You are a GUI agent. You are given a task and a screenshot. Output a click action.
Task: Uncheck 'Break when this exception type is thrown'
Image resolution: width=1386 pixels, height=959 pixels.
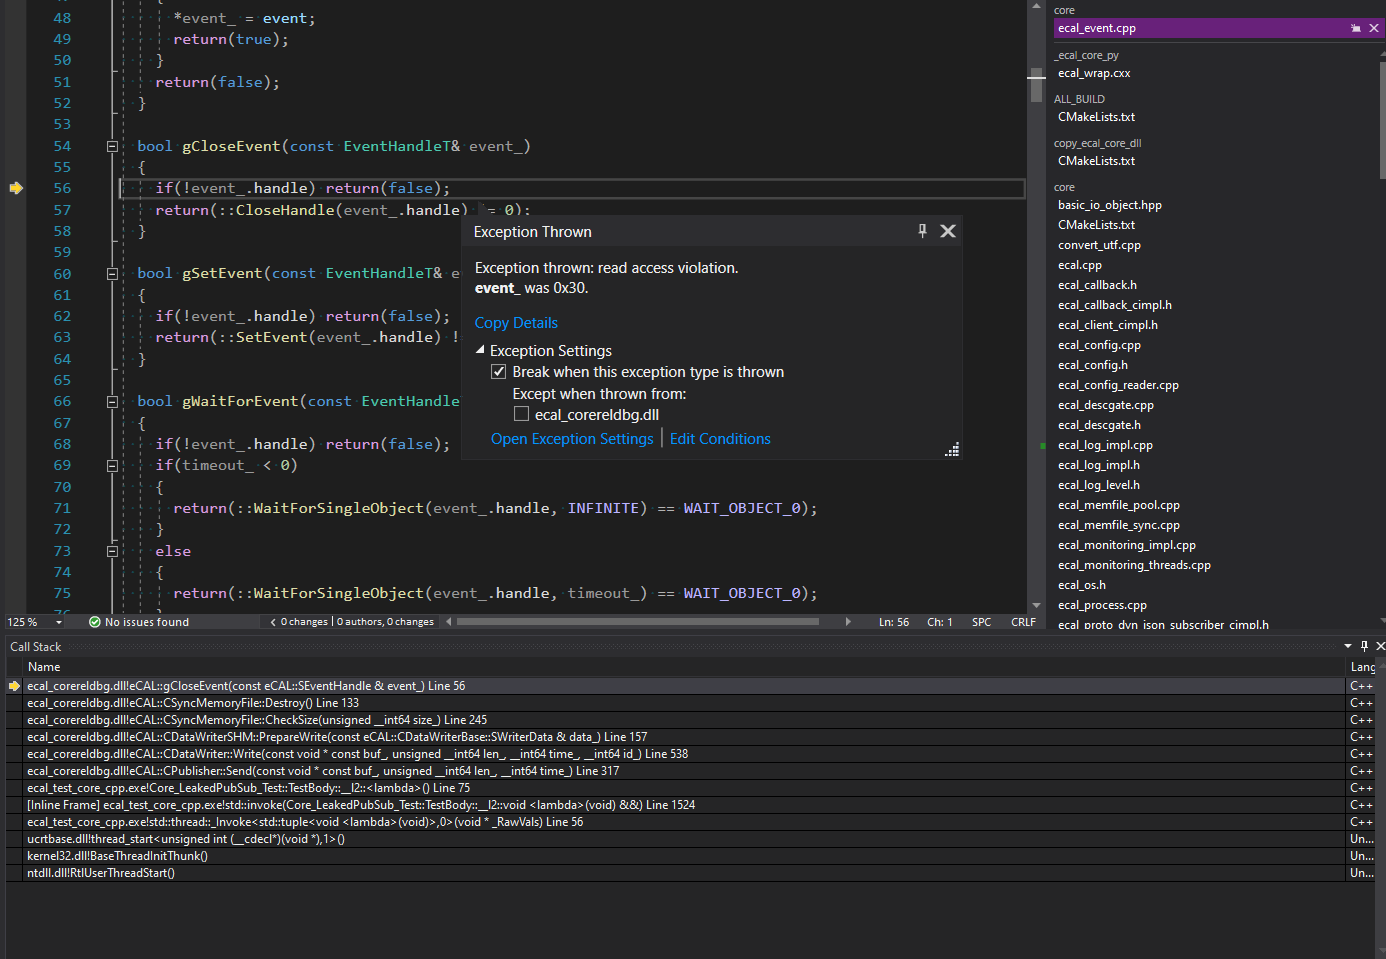click(x=498, y=371)
